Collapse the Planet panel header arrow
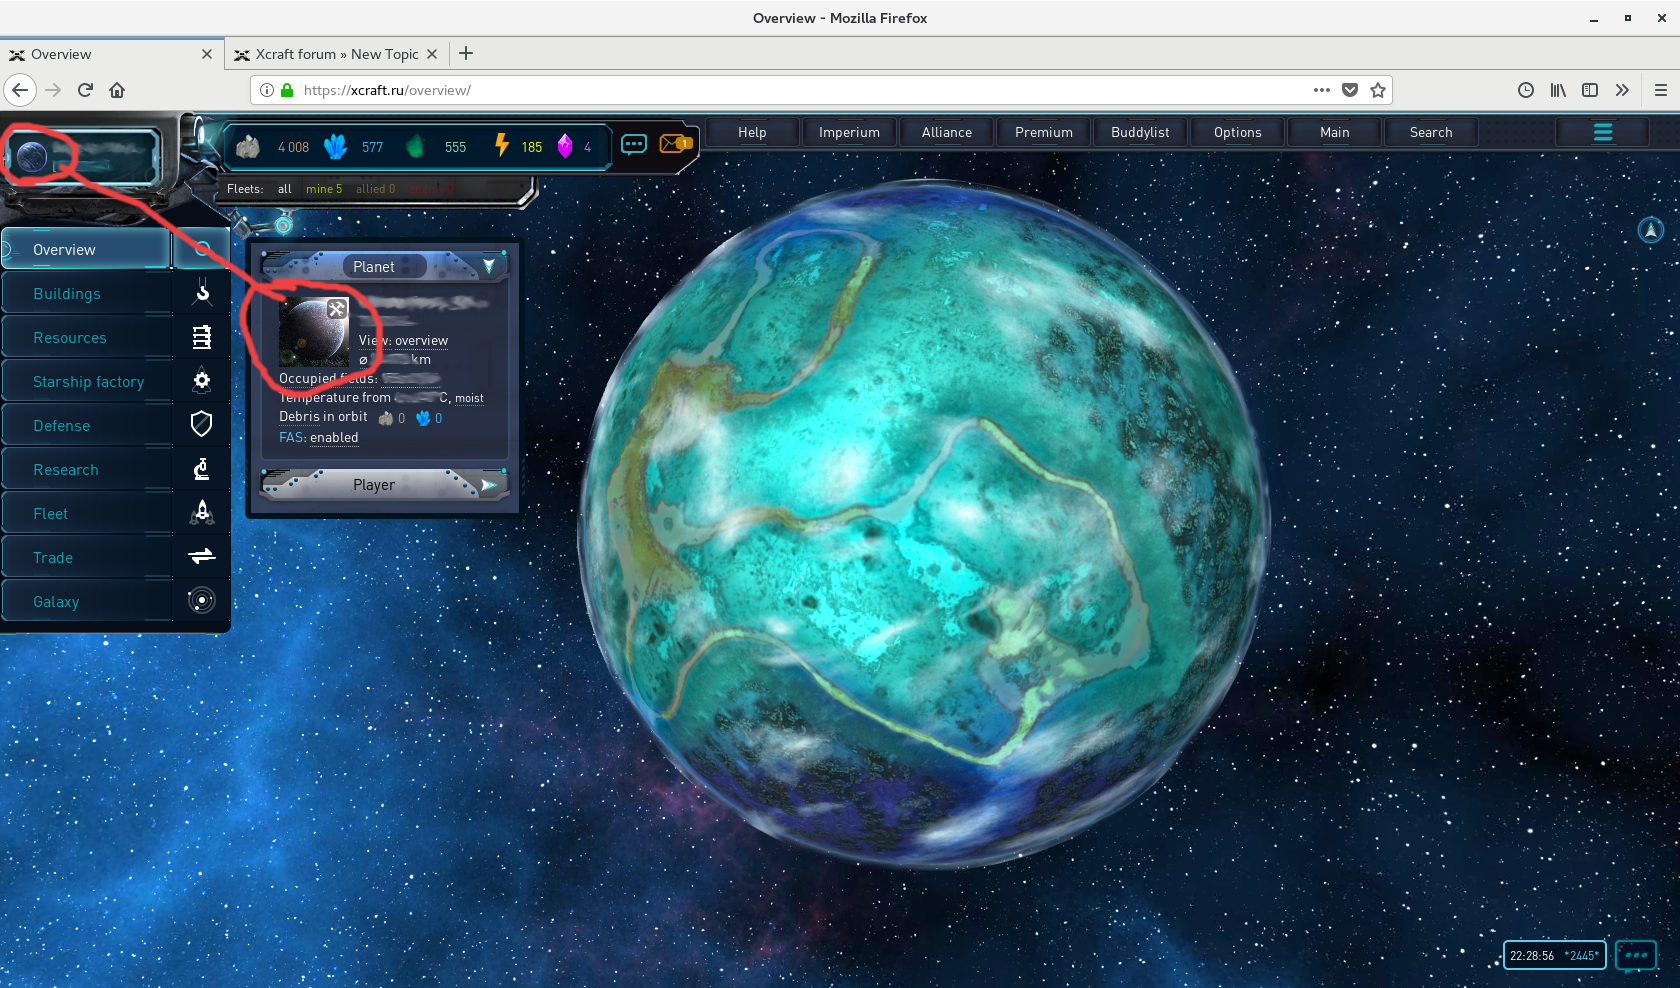The height and width of the screenshot is (988, 1680). tap(489, 266)
